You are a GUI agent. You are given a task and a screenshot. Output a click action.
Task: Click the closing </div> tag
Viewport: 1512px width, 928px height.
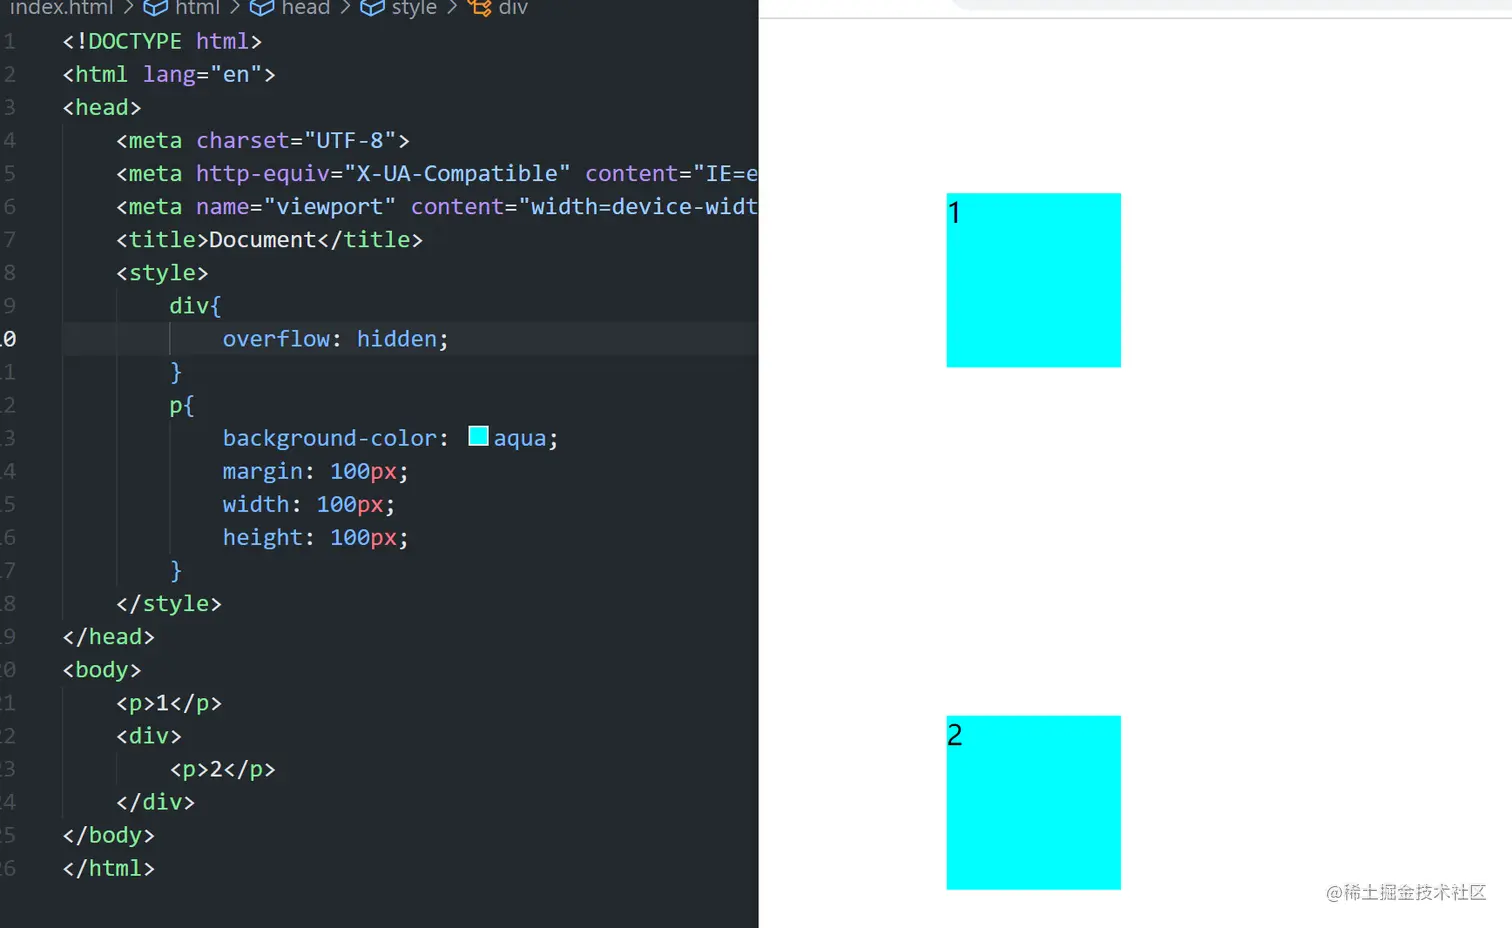coord(155,802)
